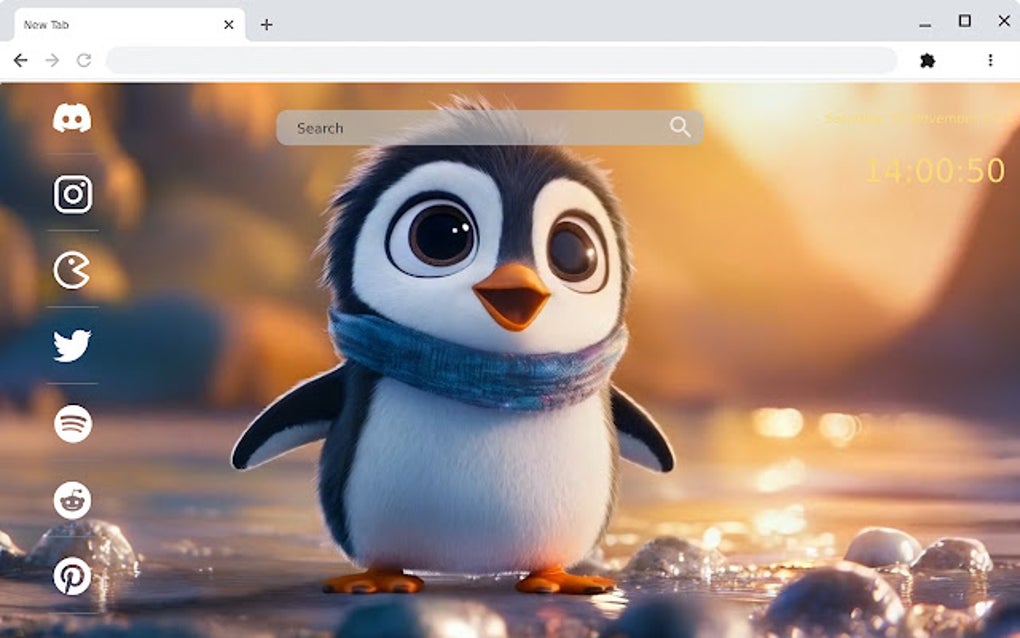Open the Pinterest shortcut
Screen dimensions: 1020x638
click(x=71, y=576)
